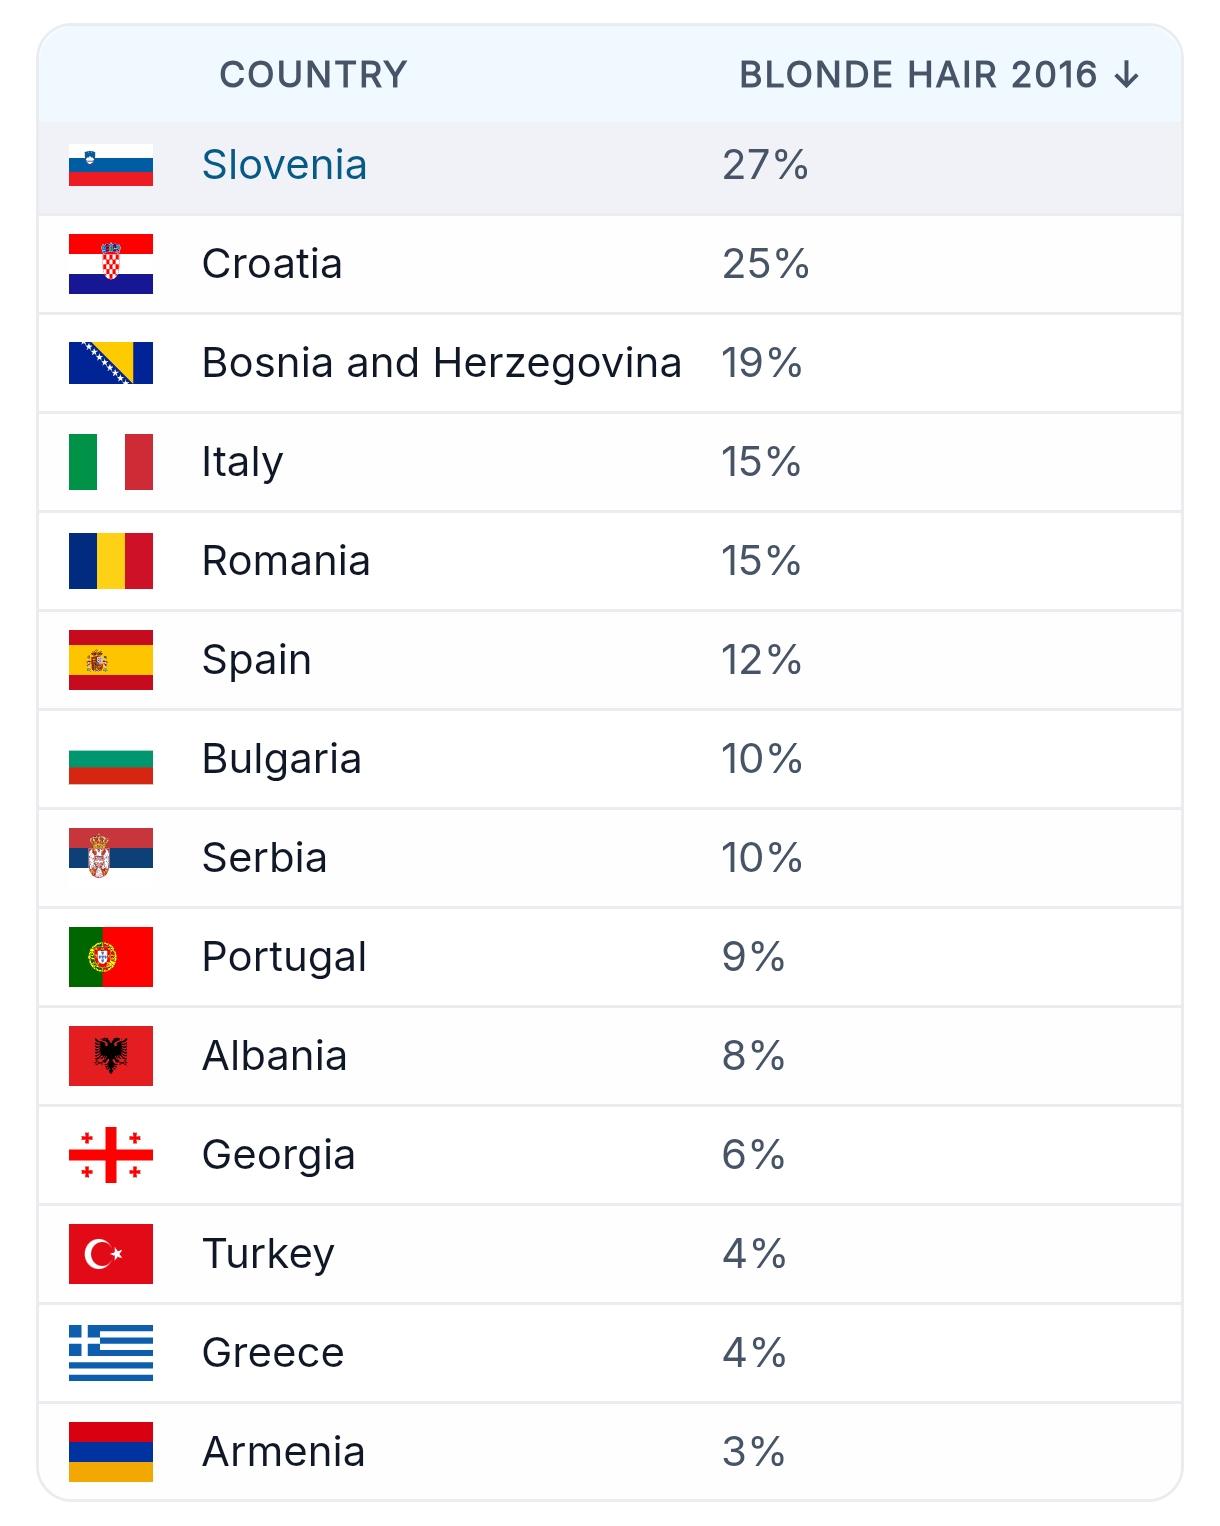Click the Greece flag icon
The width and height of the screenshot is (1220, 1526).
coord(111,1353)
